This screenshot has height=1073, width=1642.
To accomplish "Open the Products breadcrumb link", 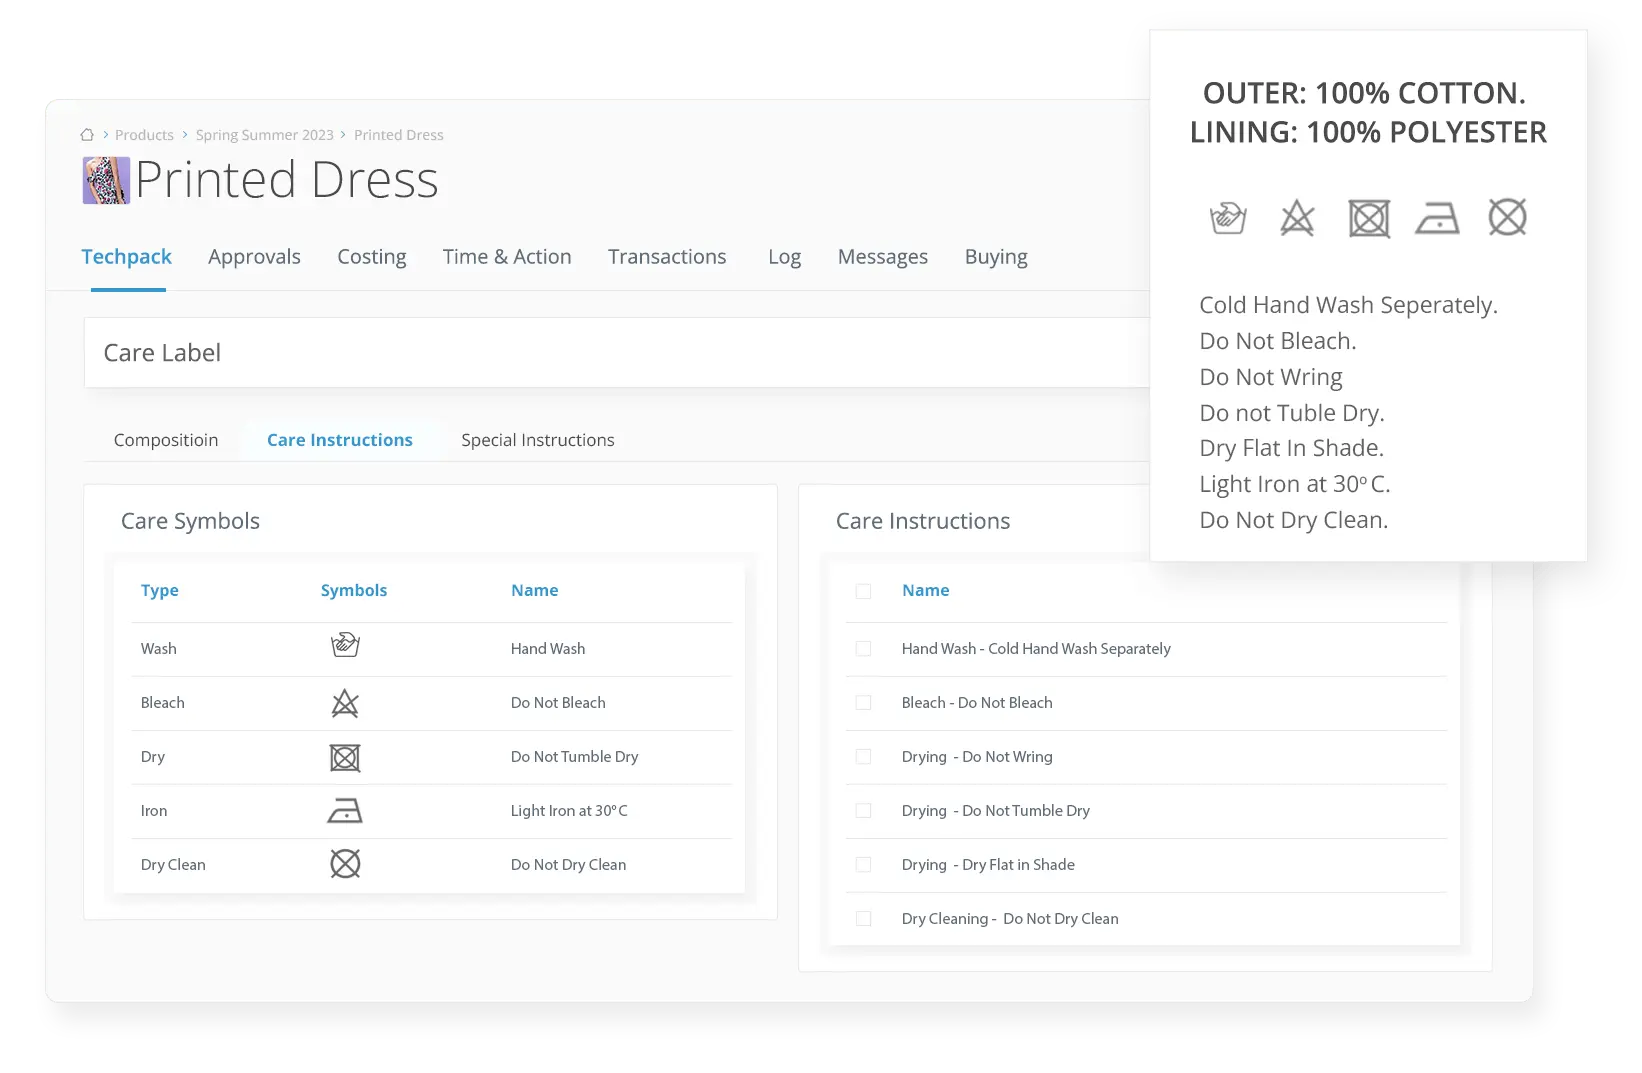I will (144, 135).
